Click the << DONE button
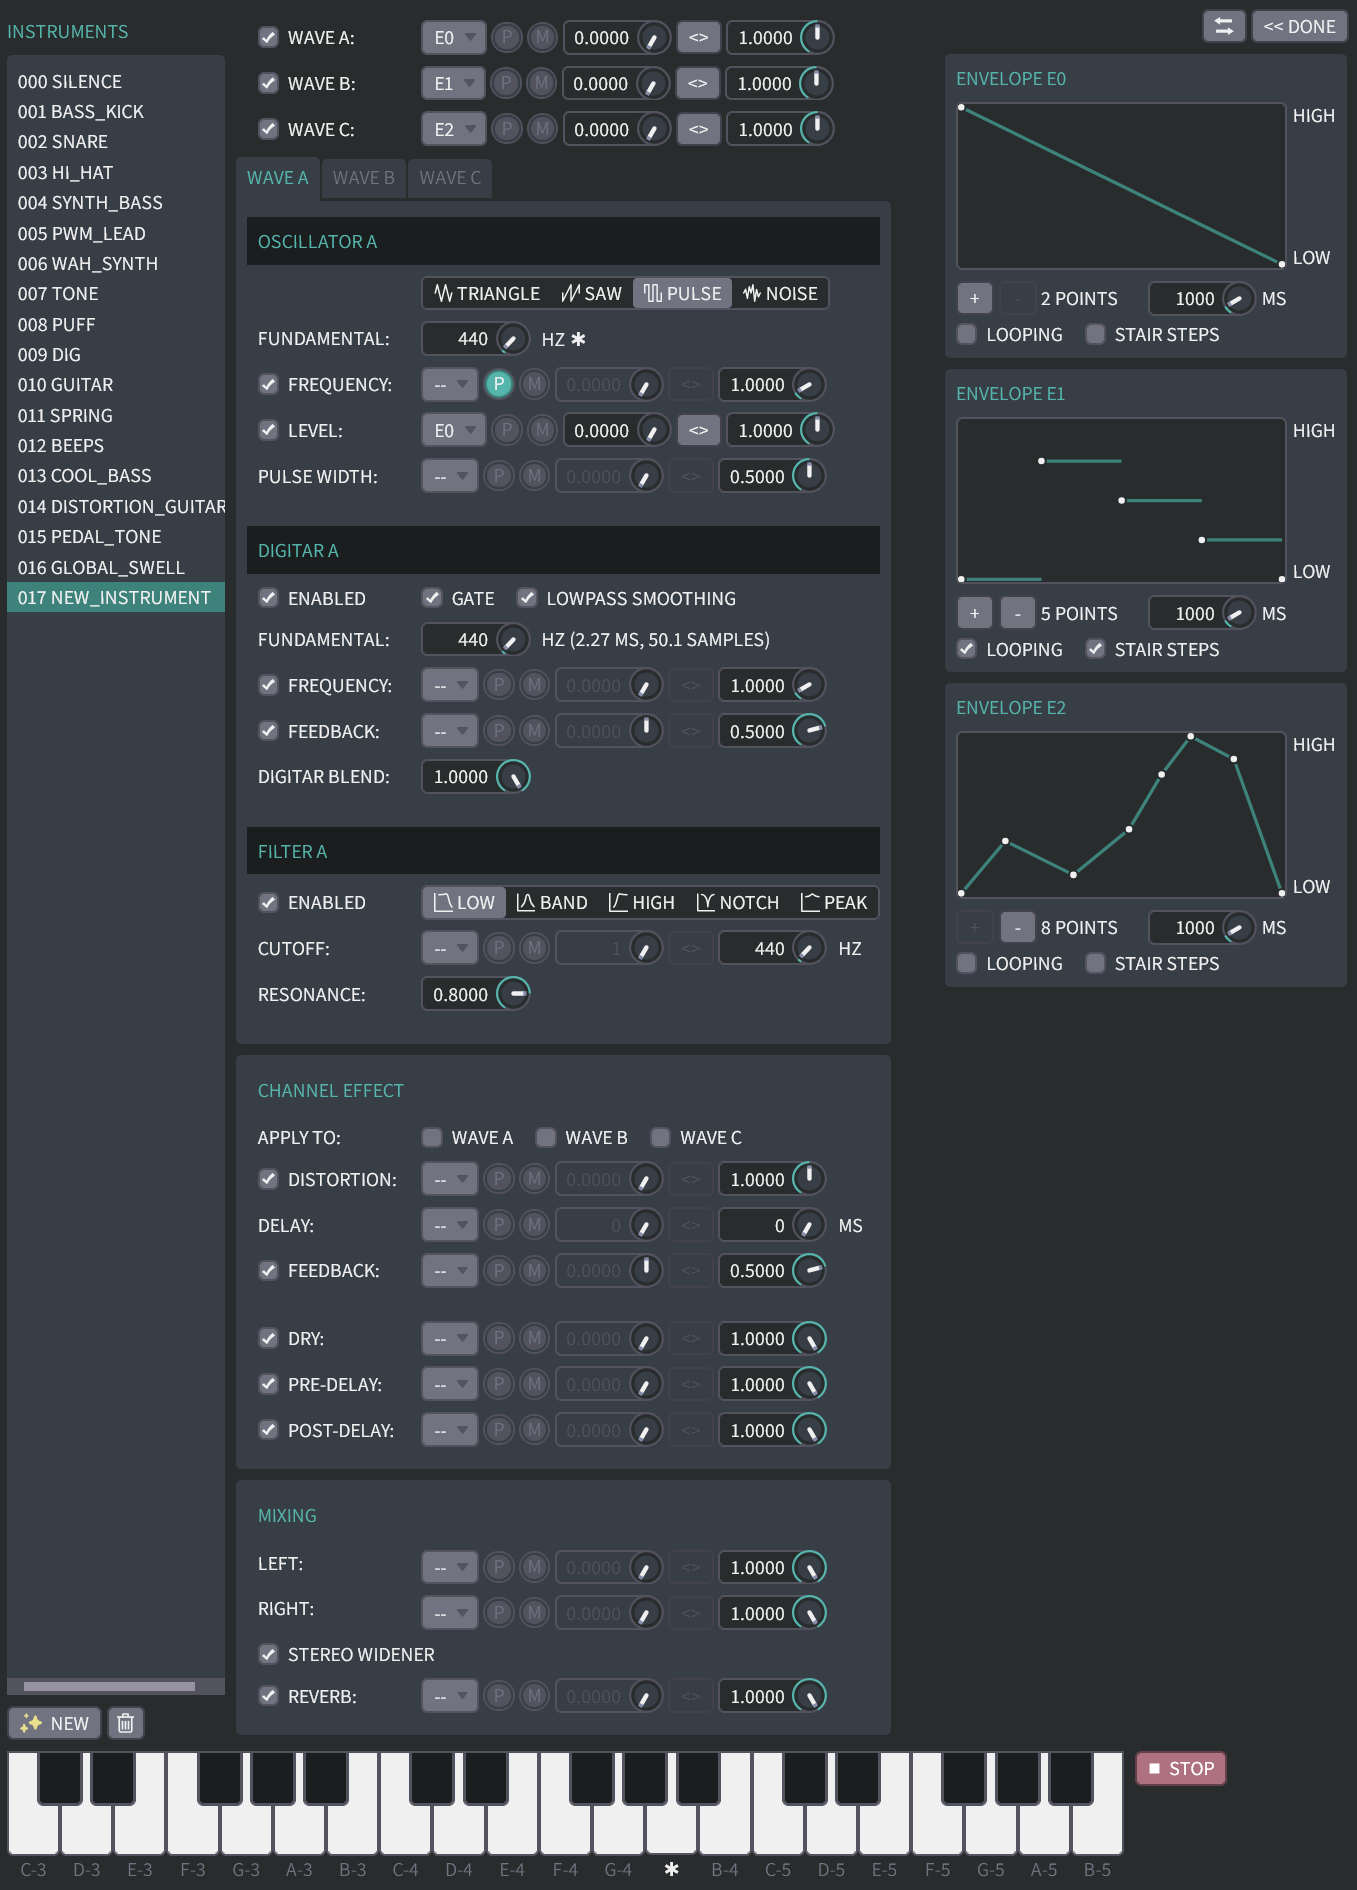This screenshot has width=1357, height=1890. pos(1299,26)
